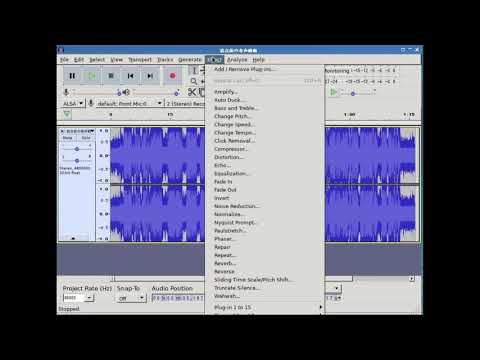Toggle the track Mute button
The image size is (480, 360).
point(68,138)
